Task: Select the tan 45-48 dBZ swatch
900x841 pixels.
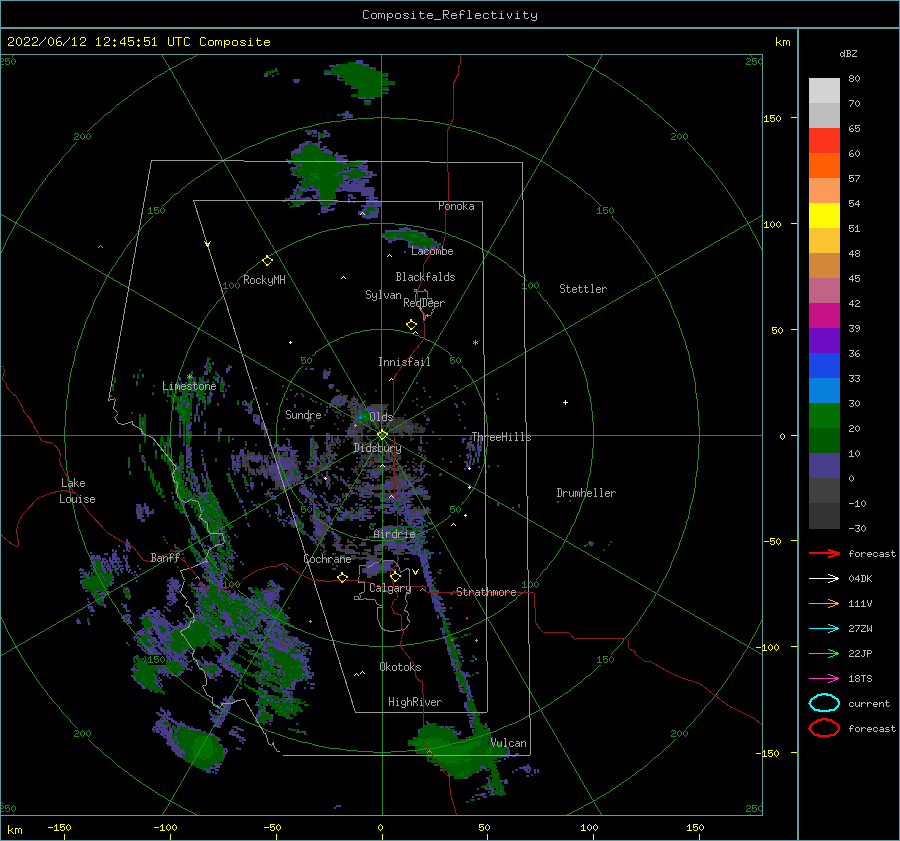Action: 824,265
